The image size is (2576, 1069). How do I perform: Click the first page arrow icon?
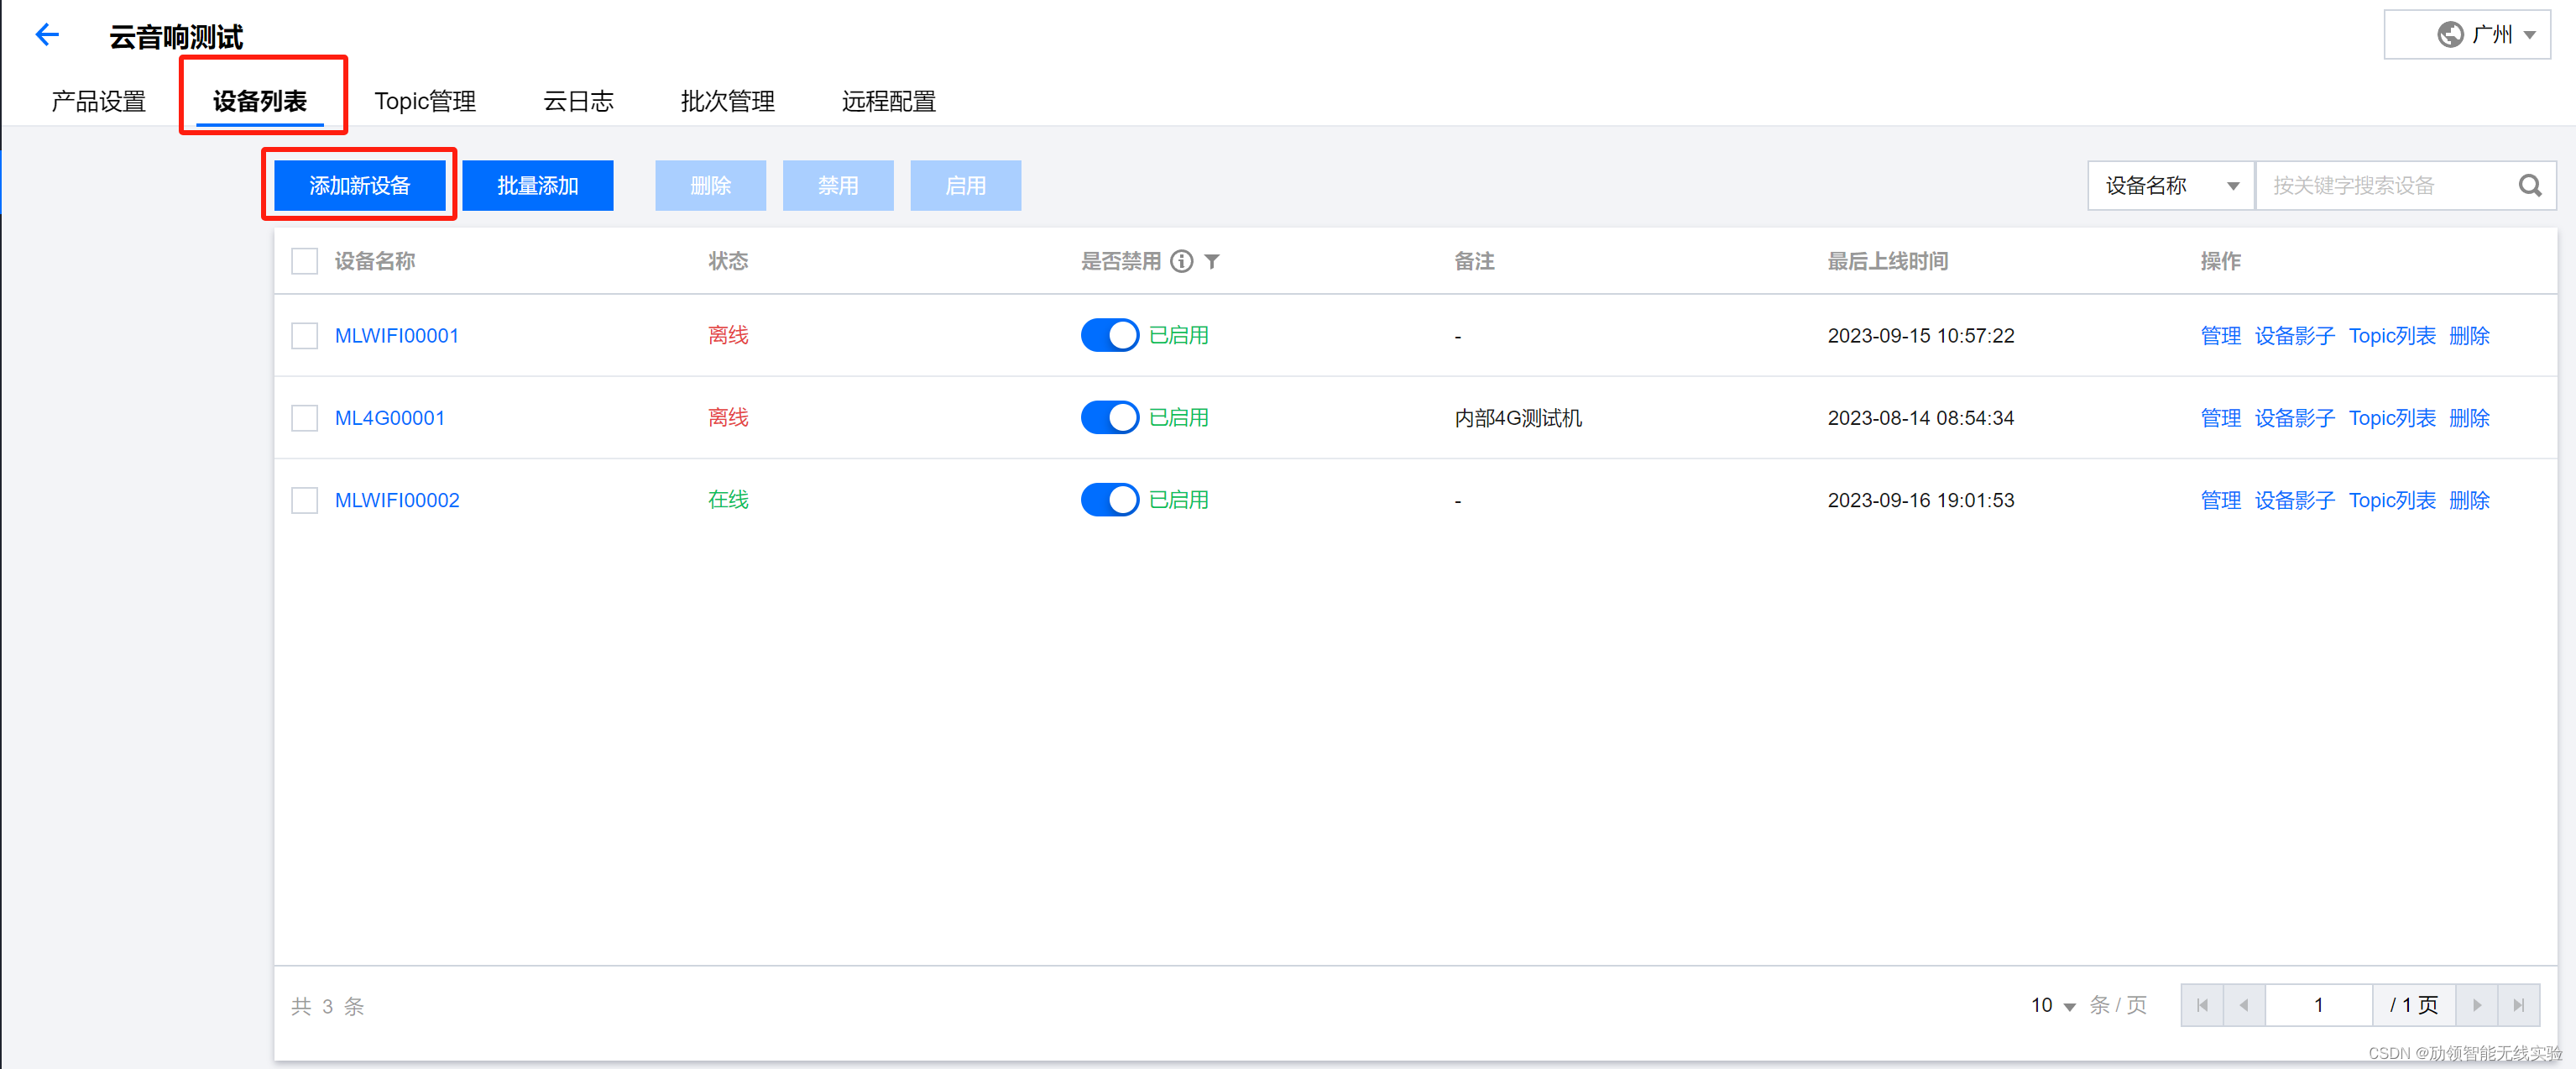click(2202, 1005)
